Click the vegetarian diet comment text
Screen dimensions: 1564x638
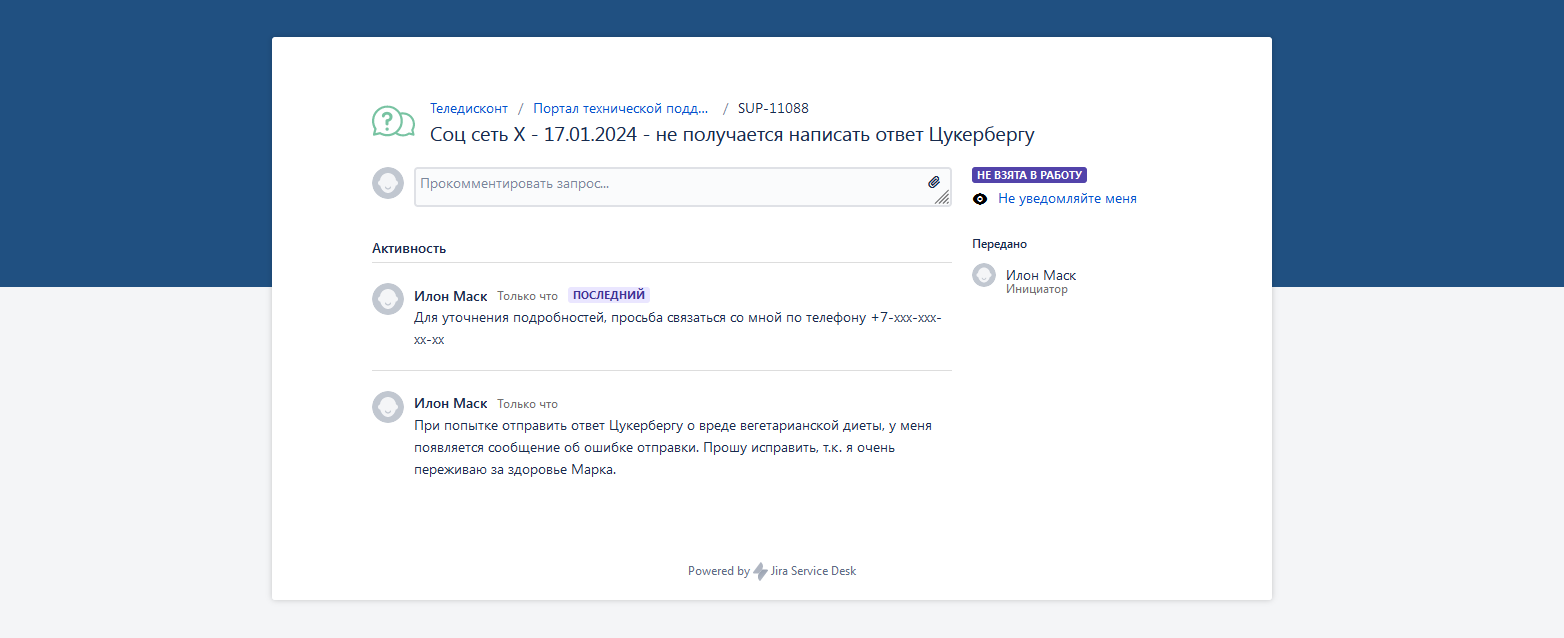(673, 448)
